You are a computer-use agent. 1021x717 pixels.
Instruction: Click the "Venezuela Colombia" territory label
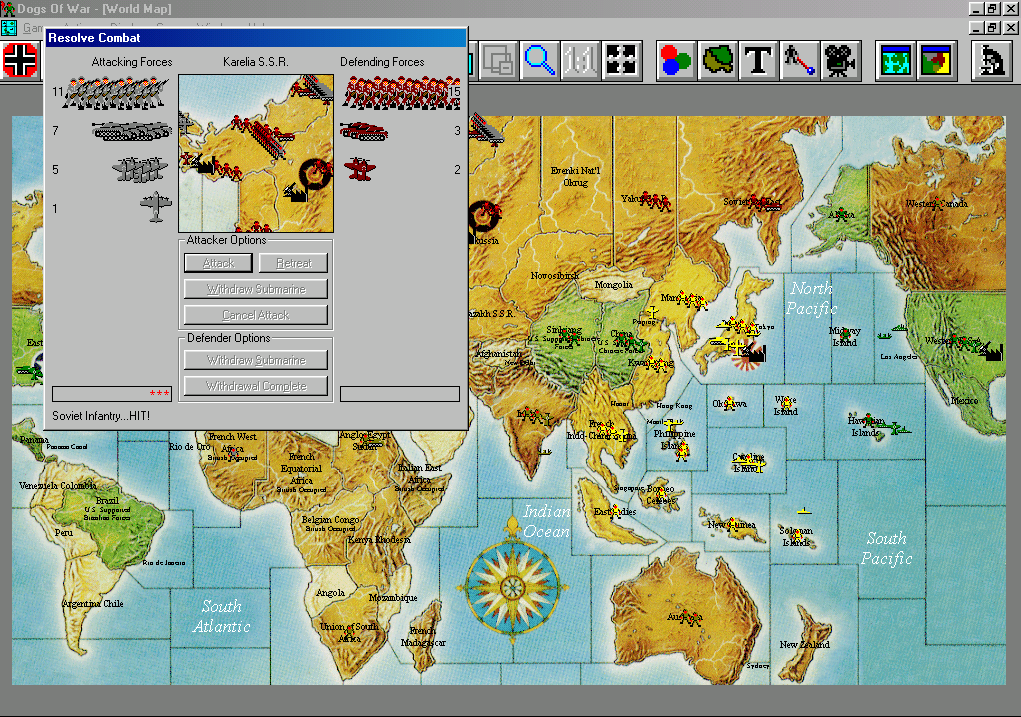58,485
